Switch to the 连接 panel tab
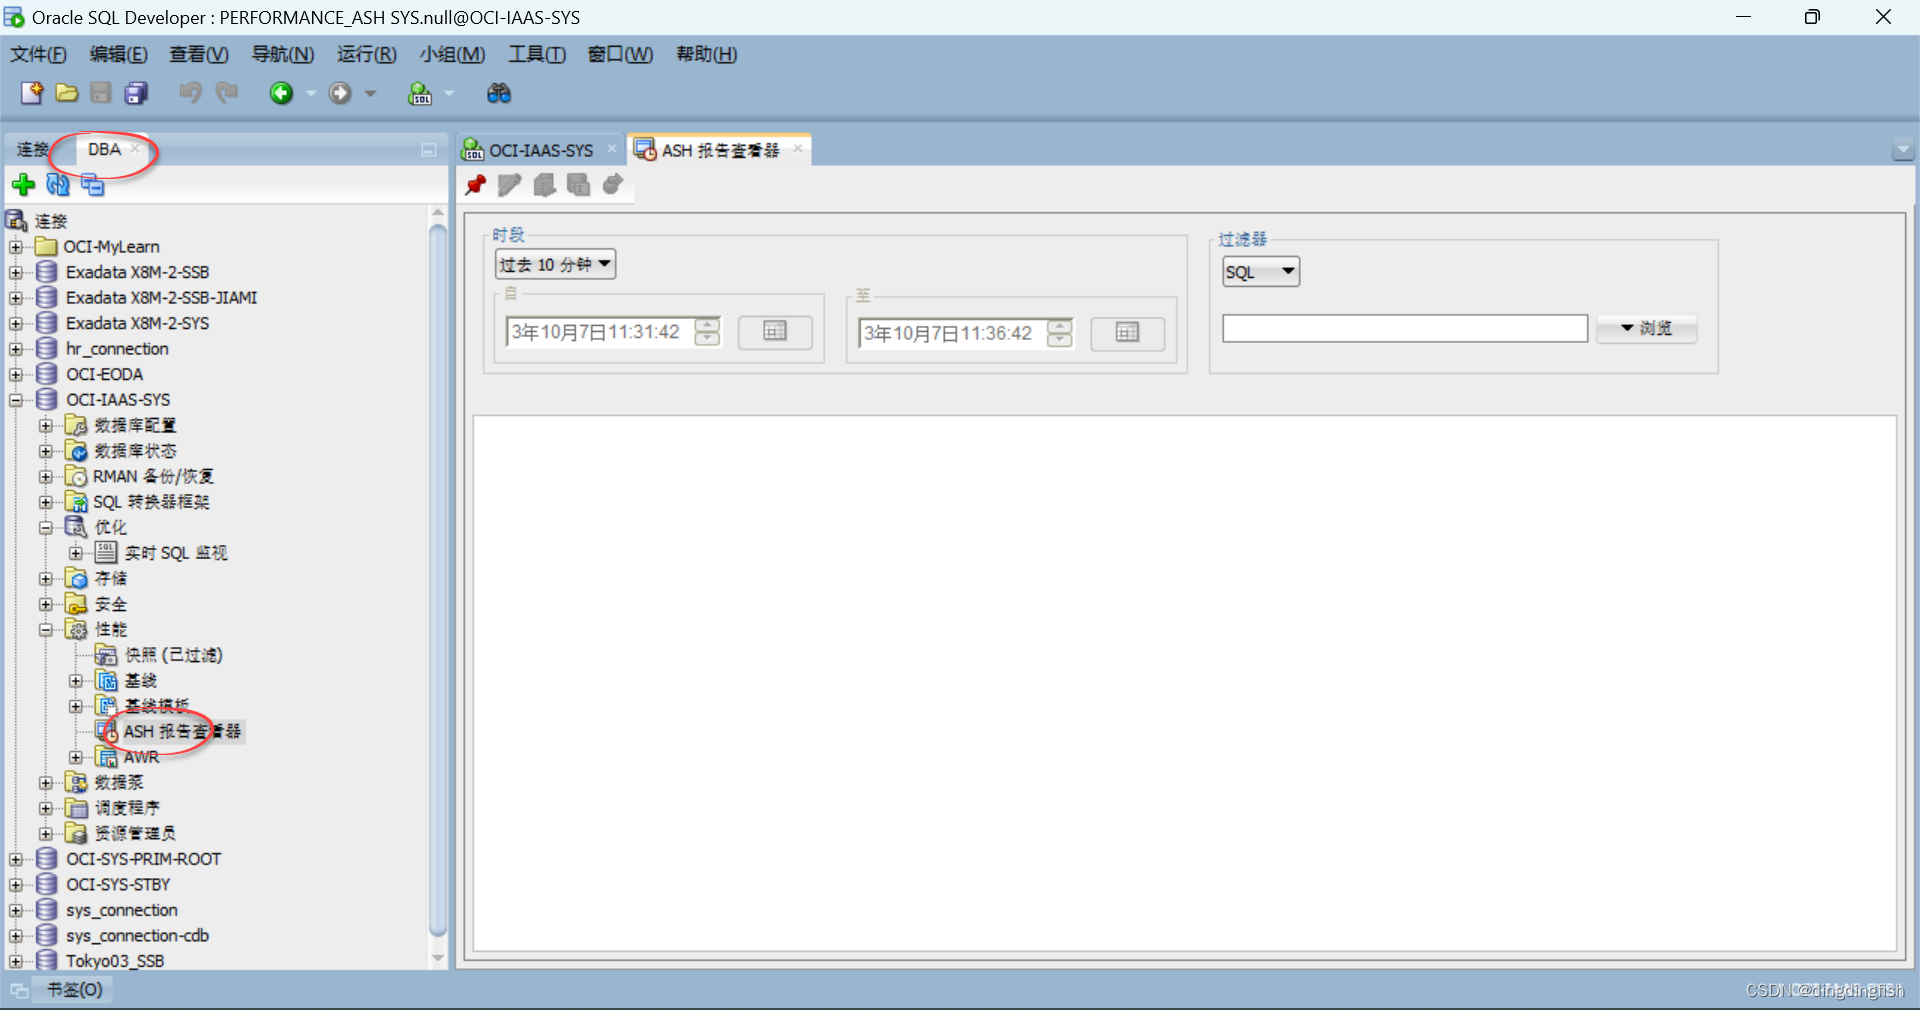Image resolution: width=1920 pixels, height=1010 pixels. point(32,149)
